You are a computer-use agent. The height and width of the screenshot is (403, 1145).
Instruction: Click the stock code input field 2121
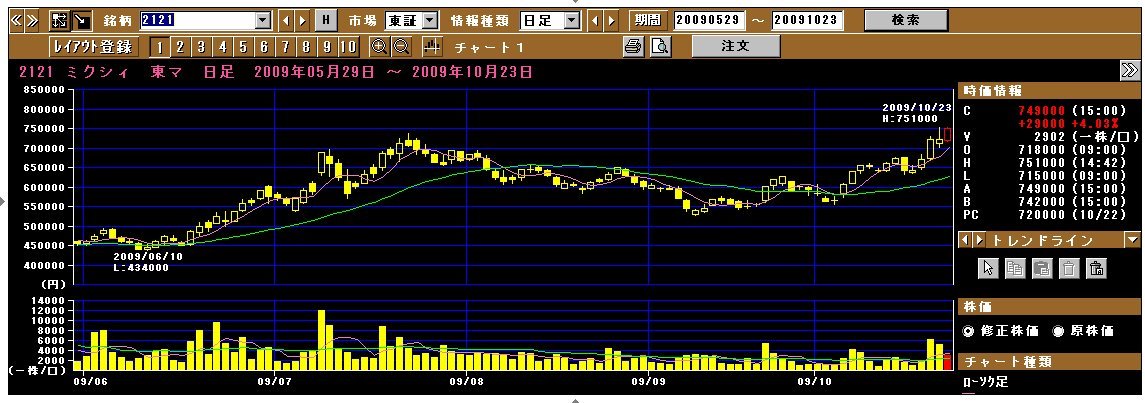pos(198,20)
